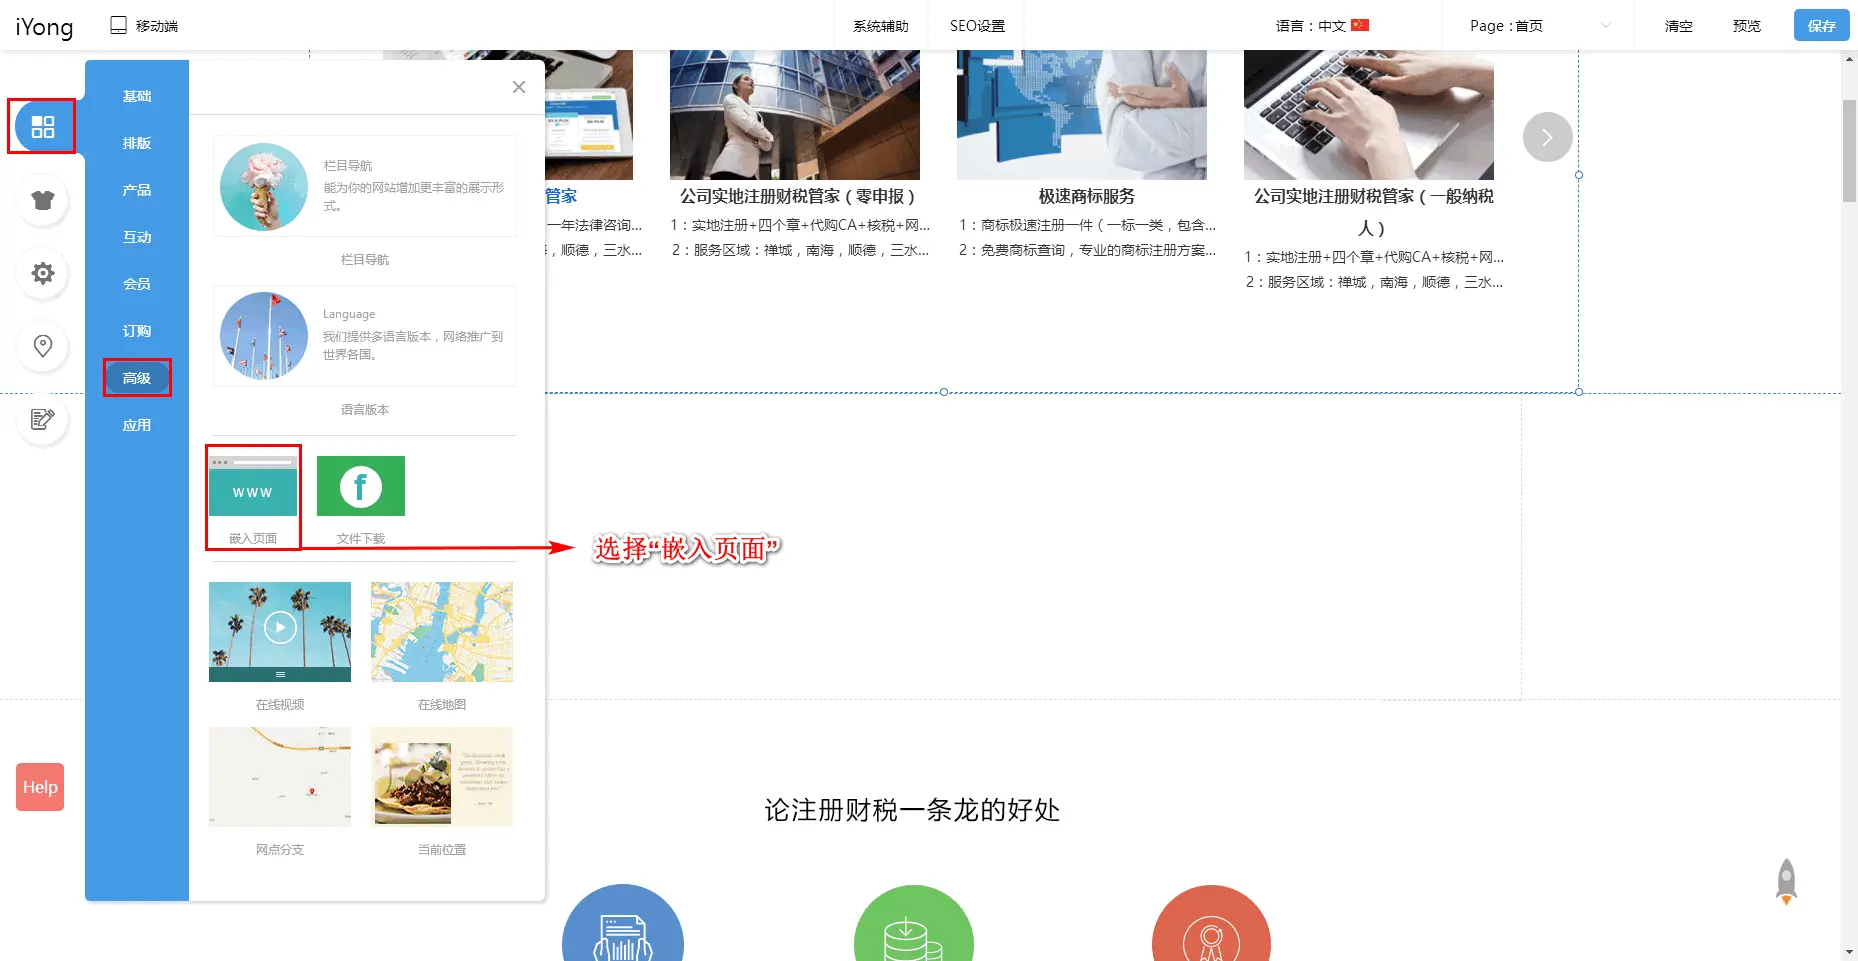The image size is (1858, 961).
Task: Switch to 移动端 mobile view
Action: pyautogui.click(x=144, y=26)
